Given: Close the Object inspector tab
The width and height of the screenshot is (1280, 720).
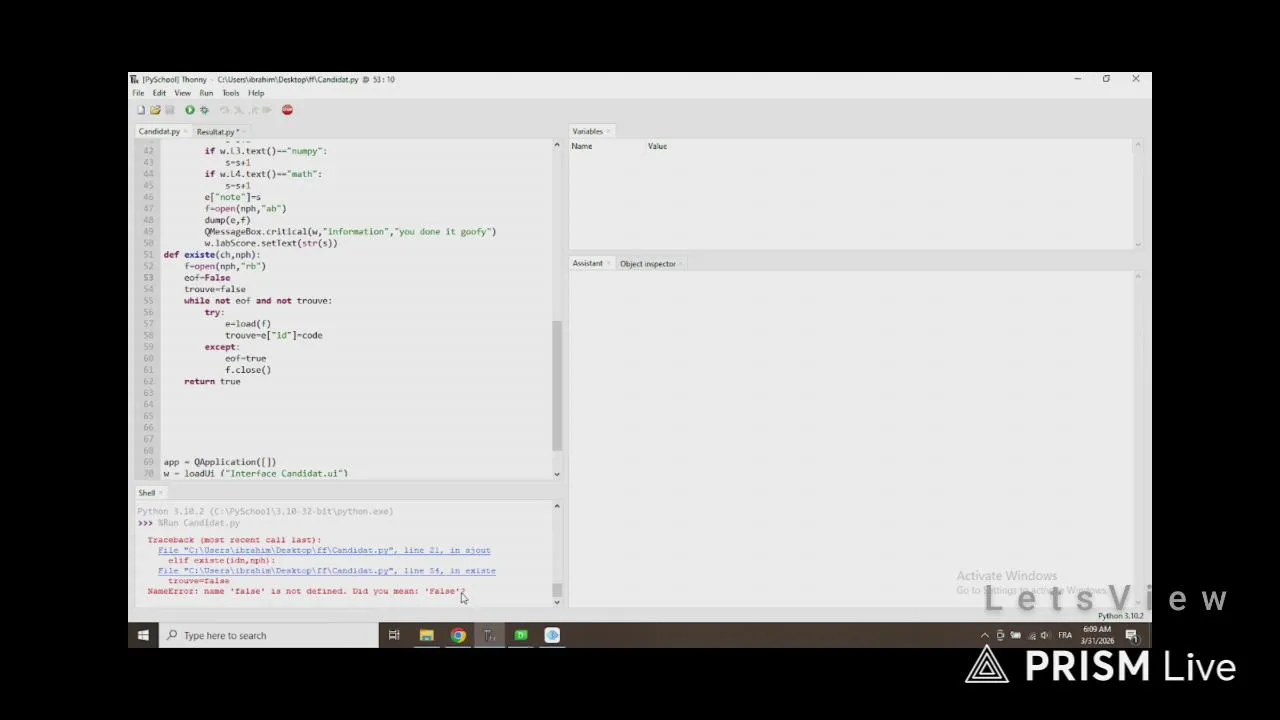Looking at the screenshot, I should 681,264.
